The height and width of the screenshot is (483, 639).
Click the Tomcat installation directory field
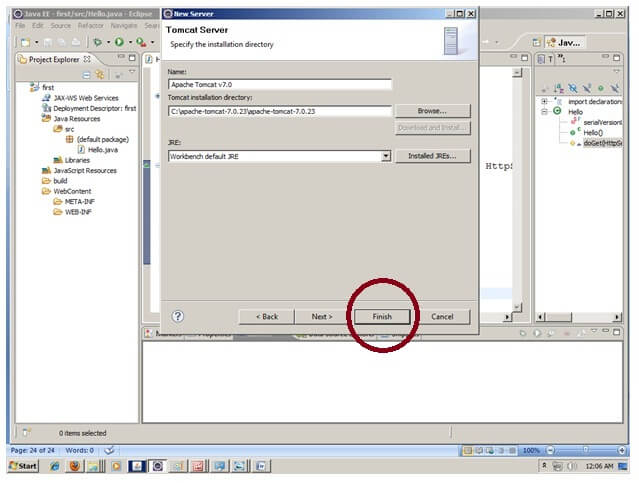(x=280, y=111)
